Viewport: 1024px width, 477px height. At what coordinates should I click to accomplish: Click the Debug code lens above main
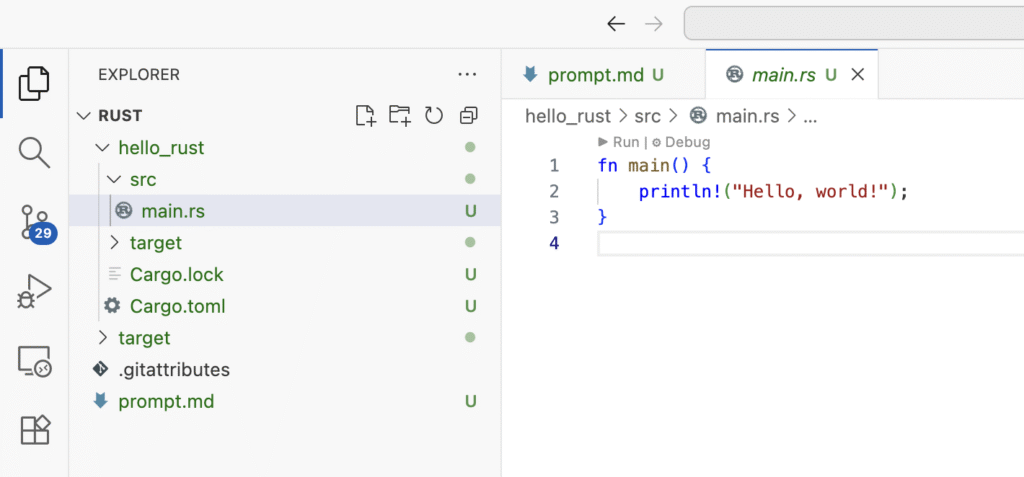[686, 142]
